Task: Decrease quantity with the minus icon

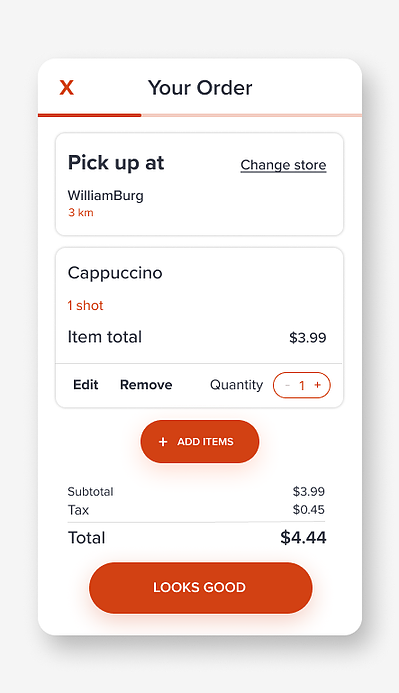Action: point(287,385)
